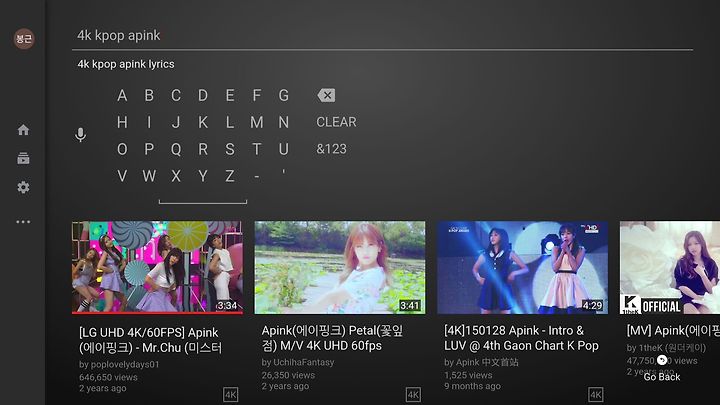The image size is (720, 405).
Task: Open the account avatar icon
Action: [24, 39]
